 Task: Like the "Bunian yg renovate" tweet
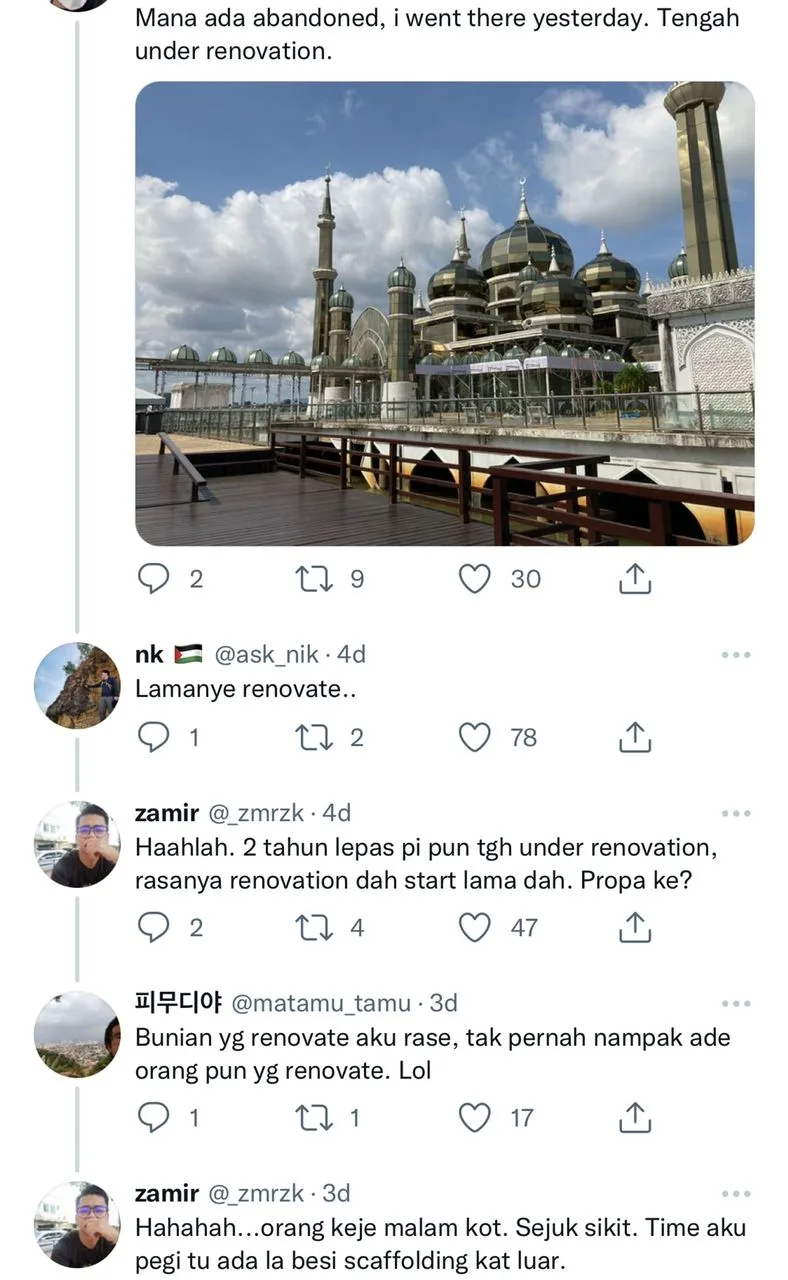475,1117
